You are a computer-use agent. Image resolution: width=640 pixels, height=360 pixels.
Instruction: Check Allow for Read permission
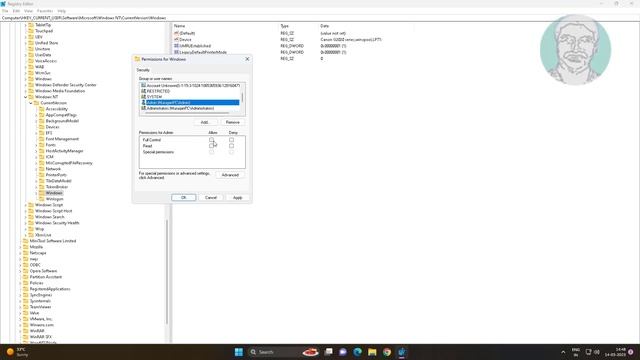(x=211, y=146)
